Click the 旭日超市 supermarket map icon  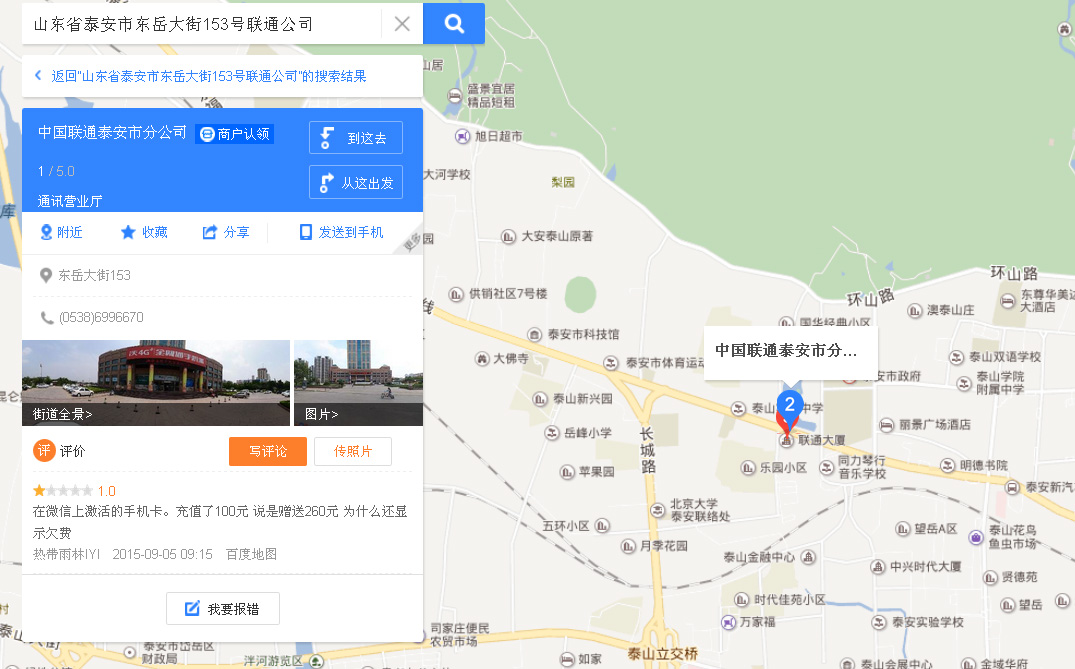click(463, 136)
